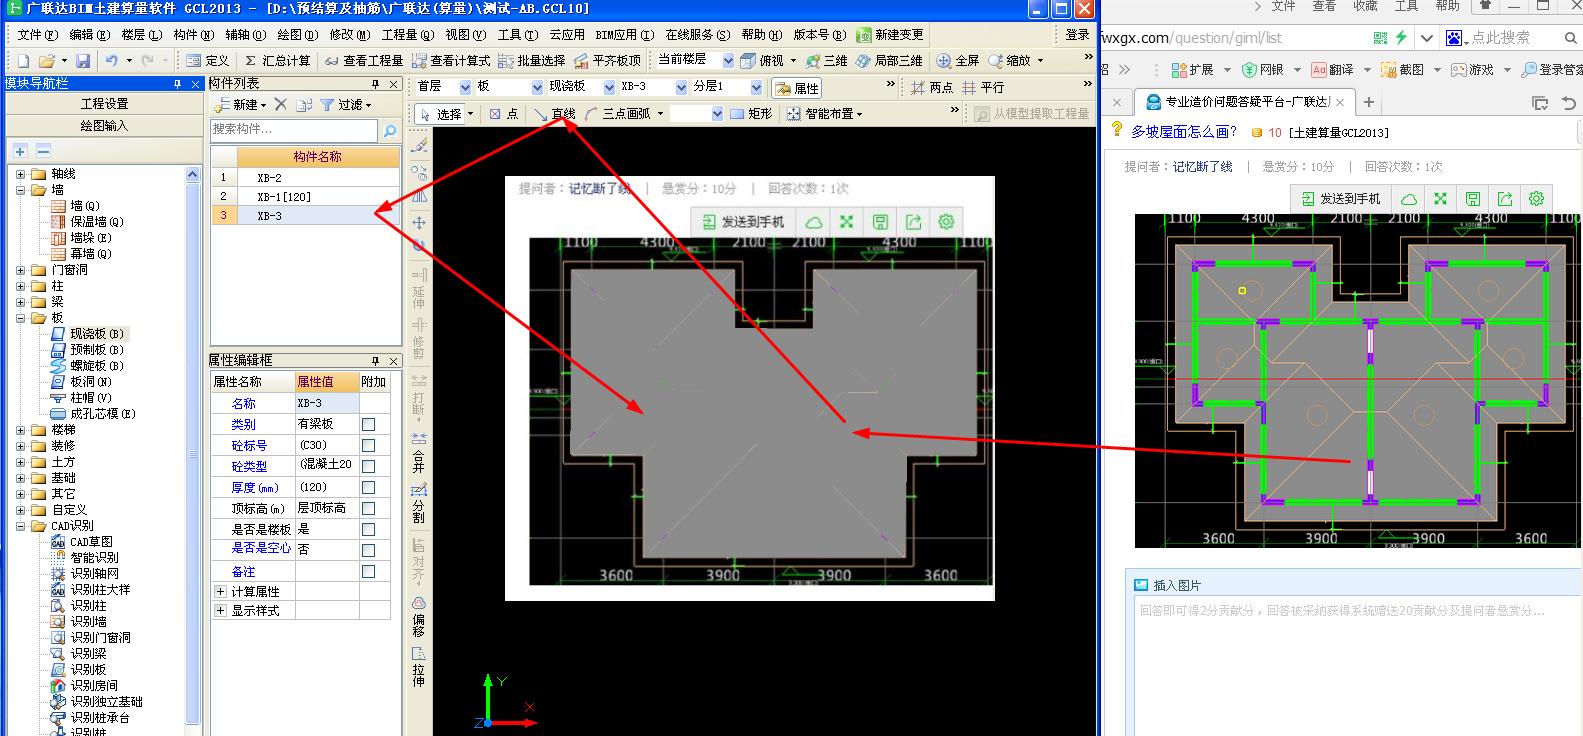Screen dimensions: 1583x736
Task: Open the BIM应用(I) menu
Action: [625, 35]
